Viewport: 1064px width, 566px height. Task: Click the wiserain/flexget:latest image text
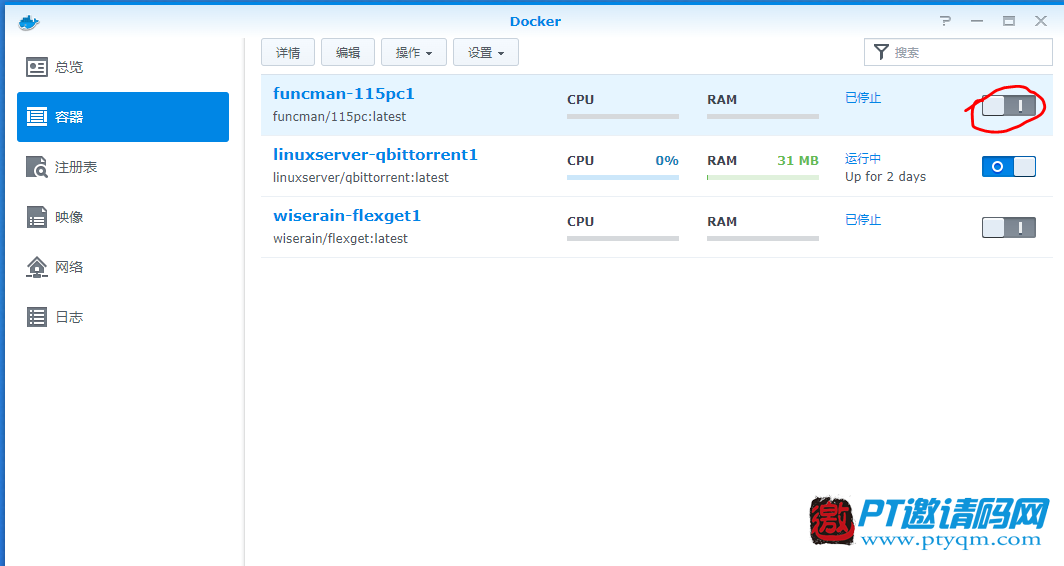[340, 239]
